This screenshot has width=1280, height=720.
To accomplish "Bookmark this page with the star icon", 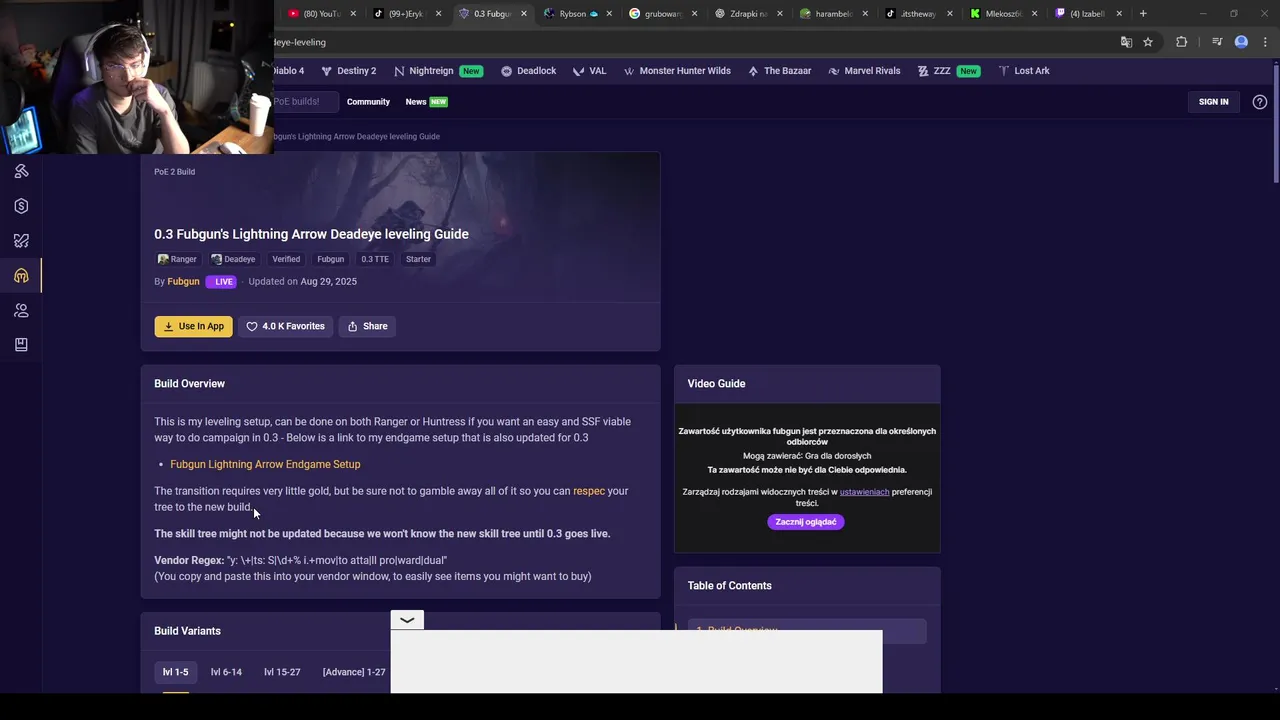I will pyautogui.click(x=1148, y=42).
